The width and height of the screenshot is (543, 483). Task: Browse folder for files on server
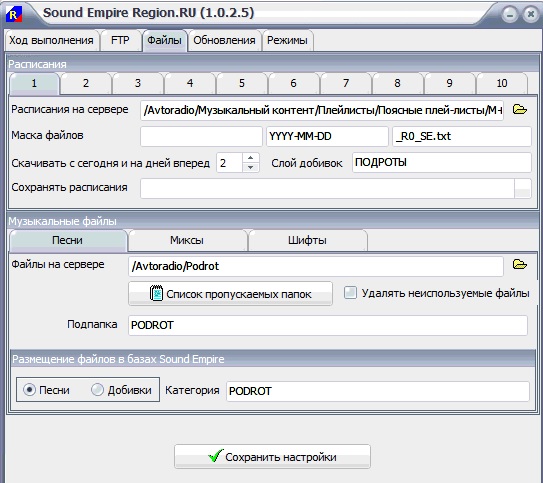519,265
